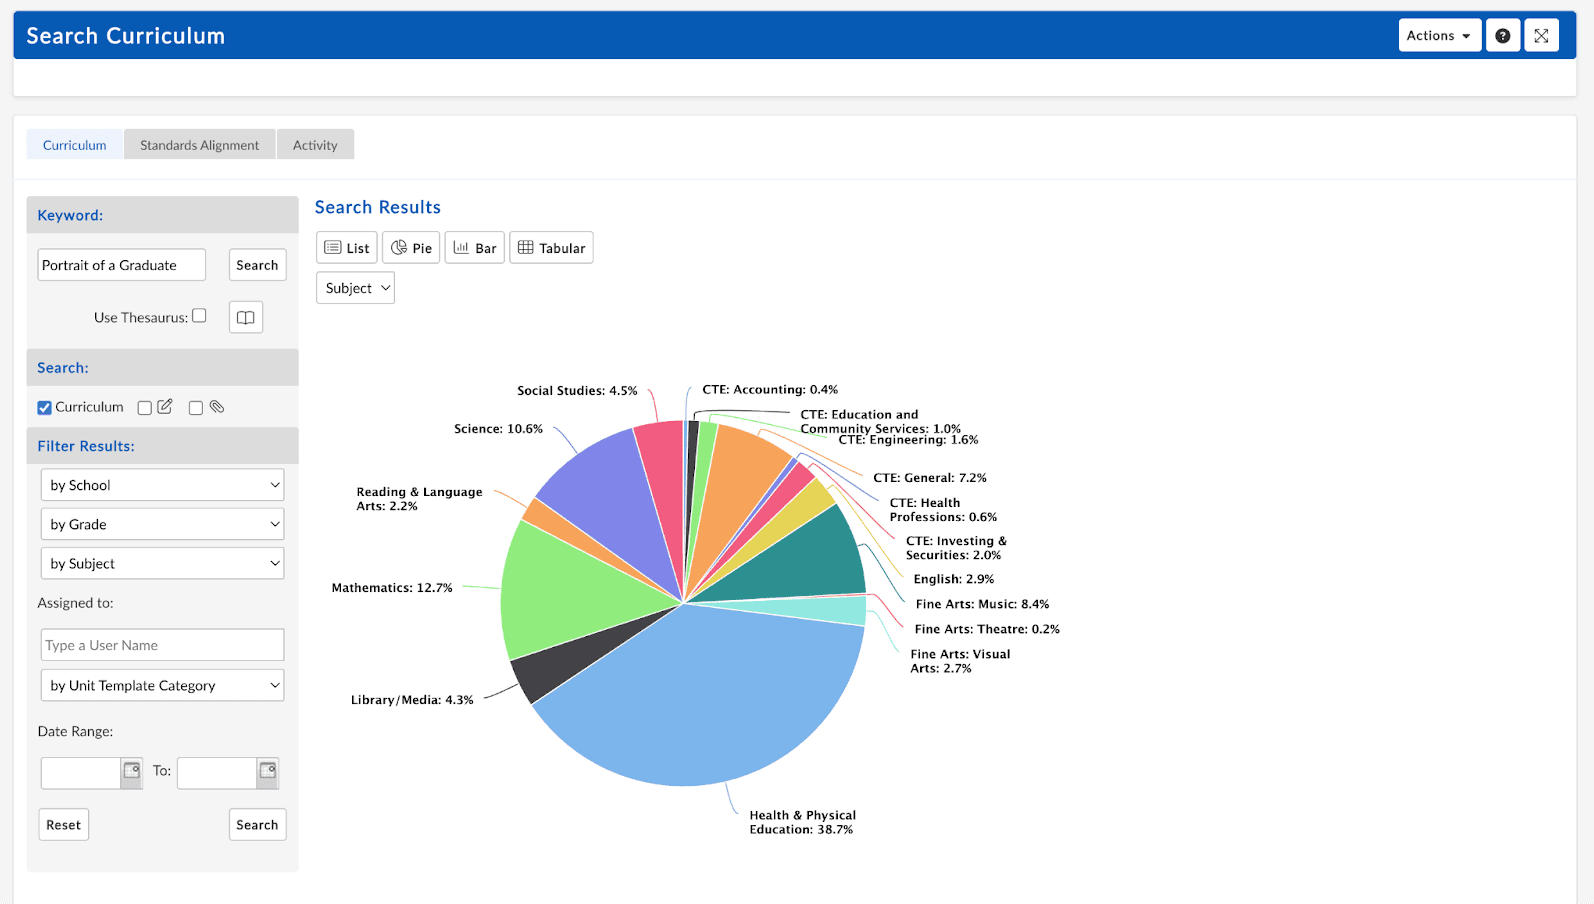Viewport: 1594px width, 904px height.
Task: Open the thesaurus book icon
Action: point(245,318)
